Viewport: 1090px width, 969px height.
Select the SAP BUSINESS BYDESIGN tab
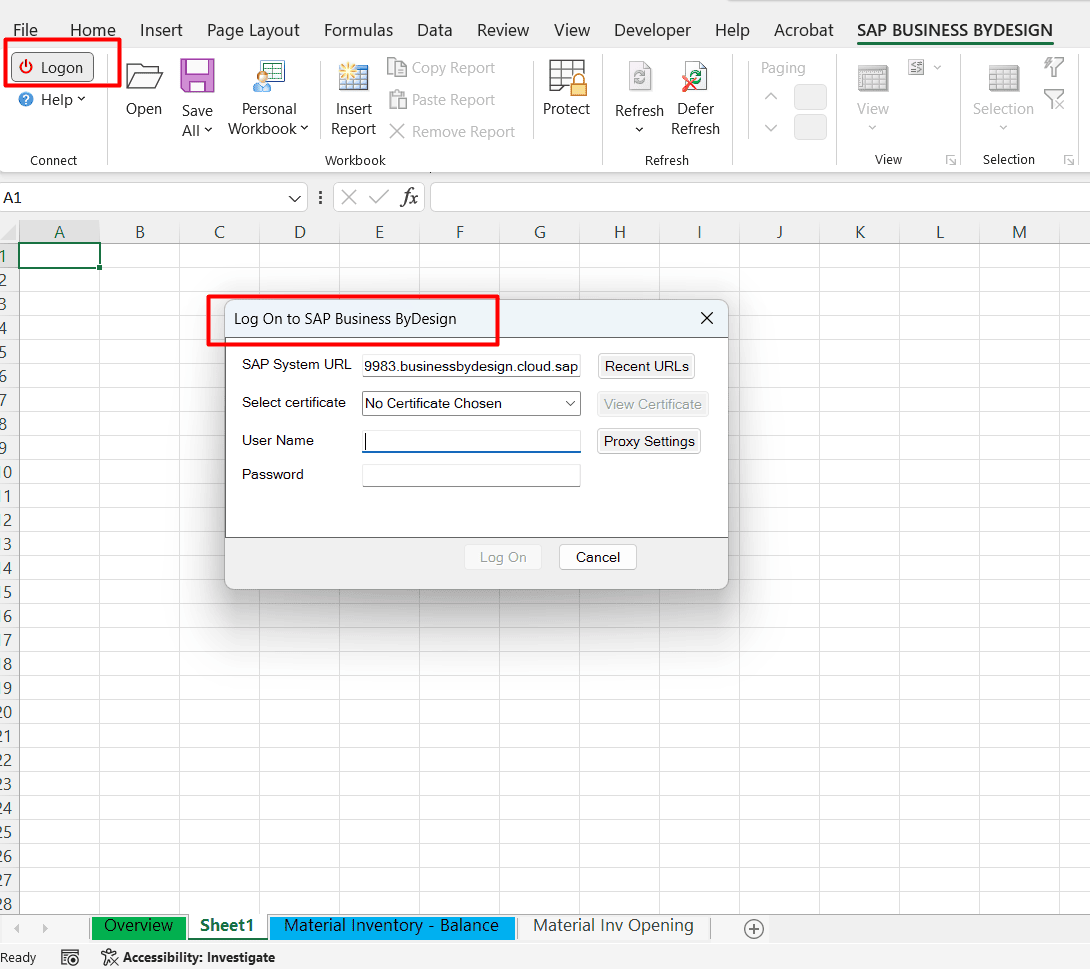click(x=954, y=30)
